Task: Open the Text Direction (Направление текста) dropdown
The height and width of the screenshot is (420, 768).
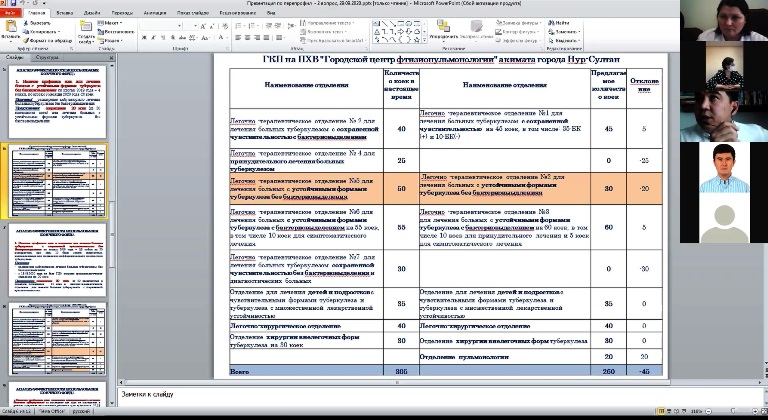Action: click(x=327, y=23)
